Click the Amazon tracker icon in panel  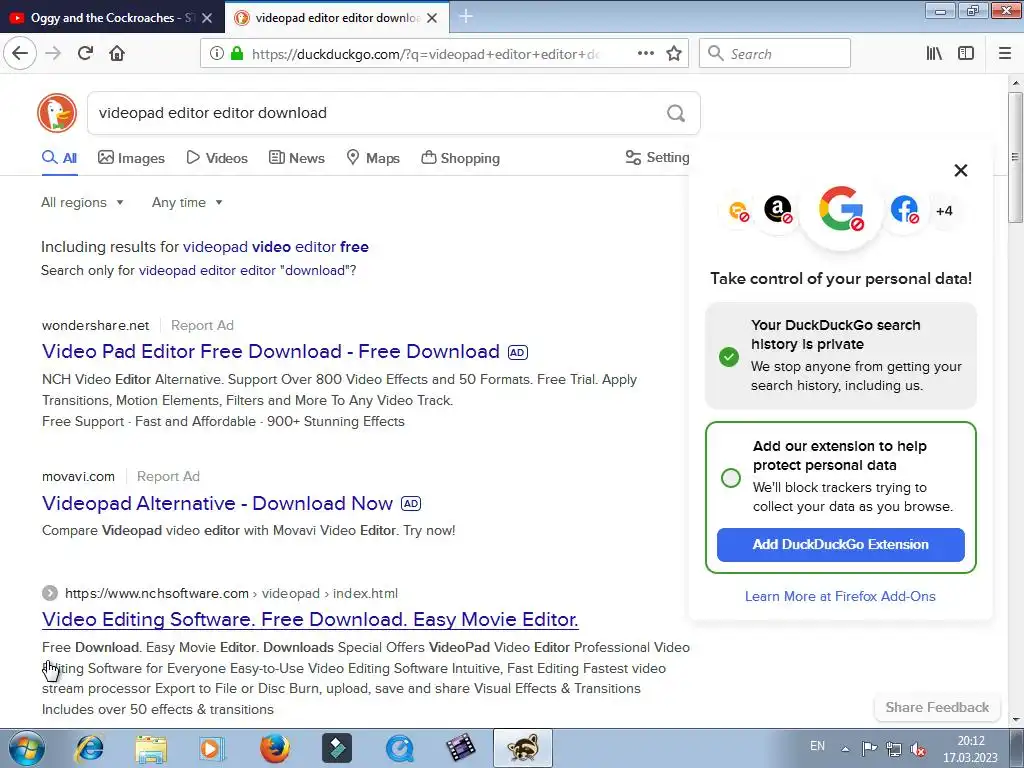coord(778,210)
